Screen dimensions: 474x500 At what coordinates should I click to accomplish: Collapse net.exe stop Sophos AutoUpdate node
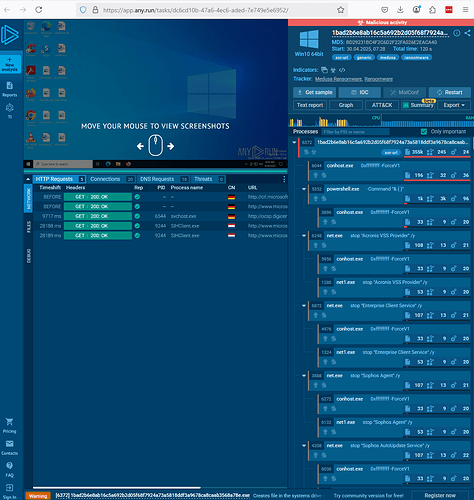[x=304, y=446]
